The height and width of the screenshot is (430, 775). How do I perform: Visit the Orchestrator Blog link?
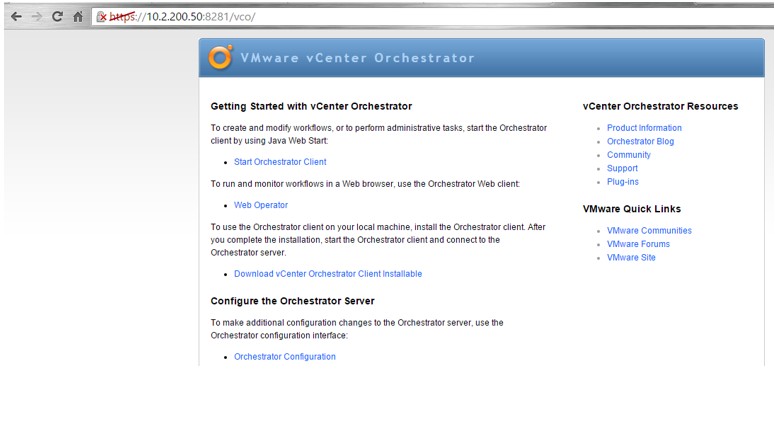pyautogui.click(x=641, y=142)
